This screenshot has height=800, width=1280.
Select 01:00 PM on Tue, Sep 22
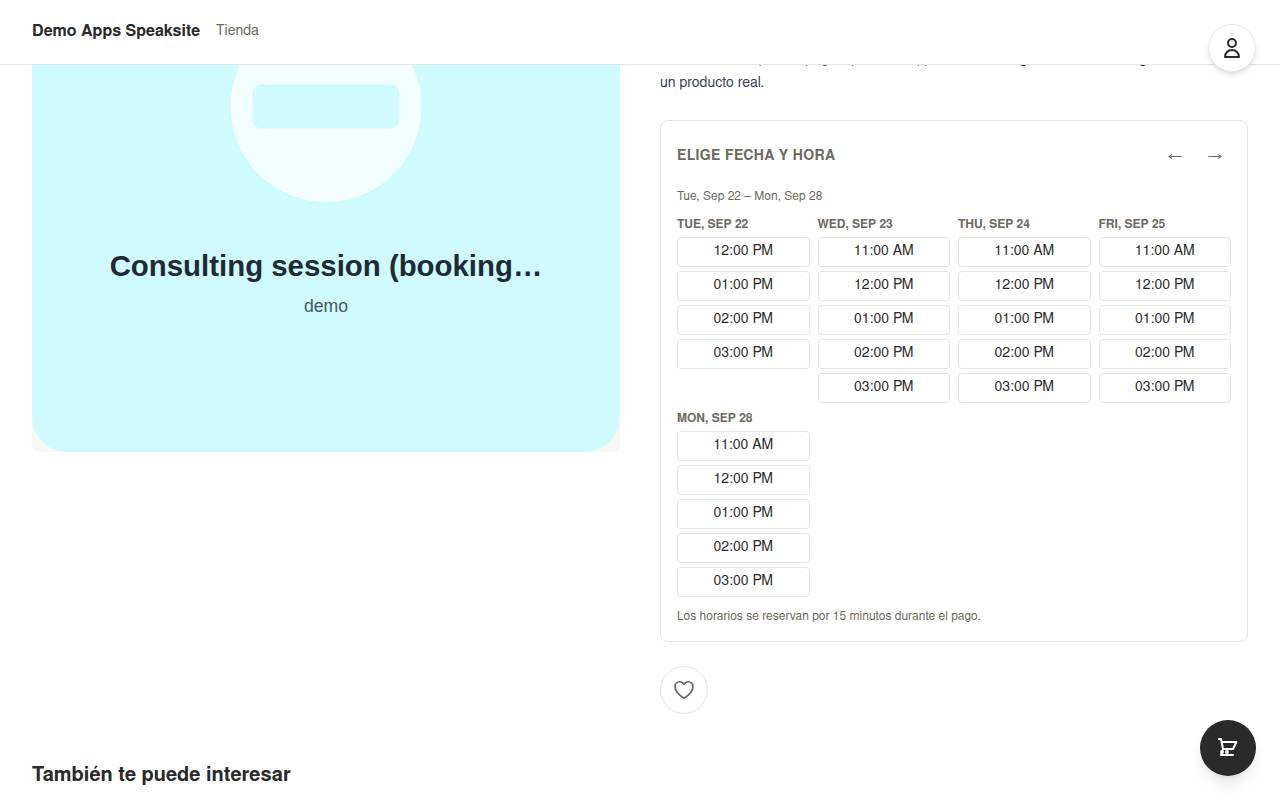click(743, 285)
